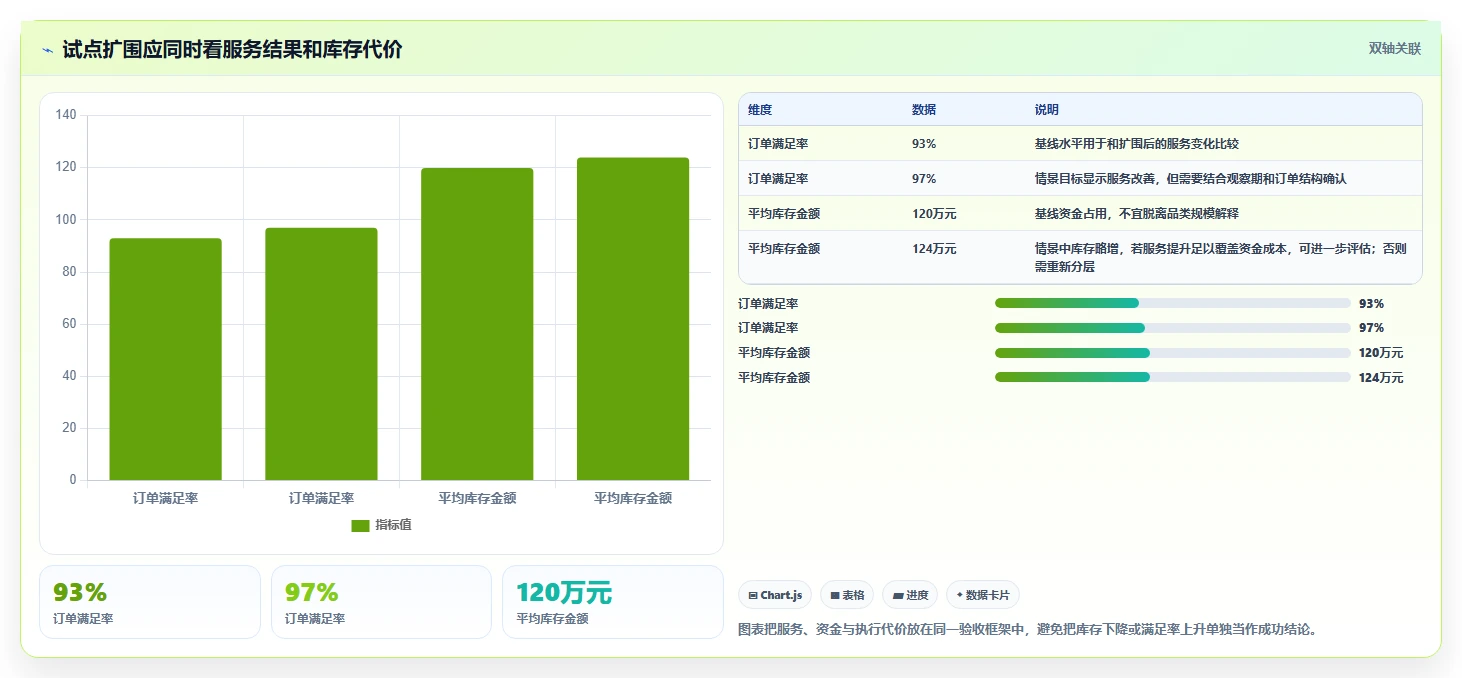Open the 120万元 平均库存金额 stat card
Viewport: 1462px width, 678px height.
point(612,602)
